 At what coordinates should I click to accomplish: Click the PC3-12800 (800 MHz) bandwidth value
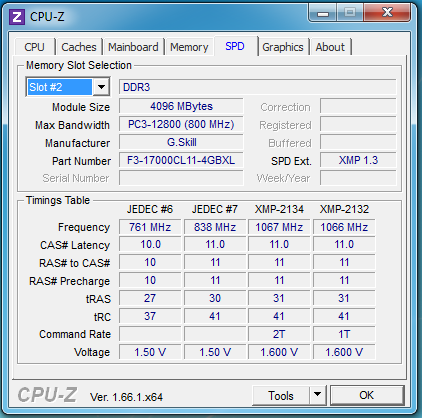[181, 124]
